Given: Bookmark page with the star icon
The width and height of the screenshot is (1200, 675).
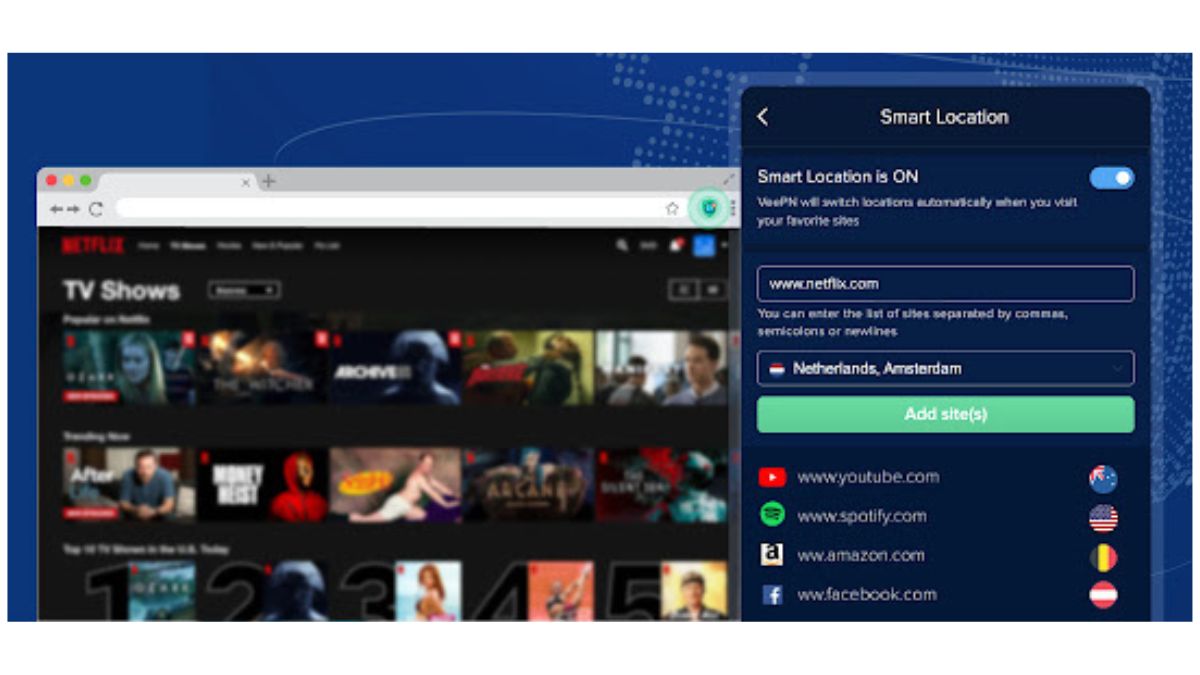Looking at the screenshot, I should click(x=672, y=209).
